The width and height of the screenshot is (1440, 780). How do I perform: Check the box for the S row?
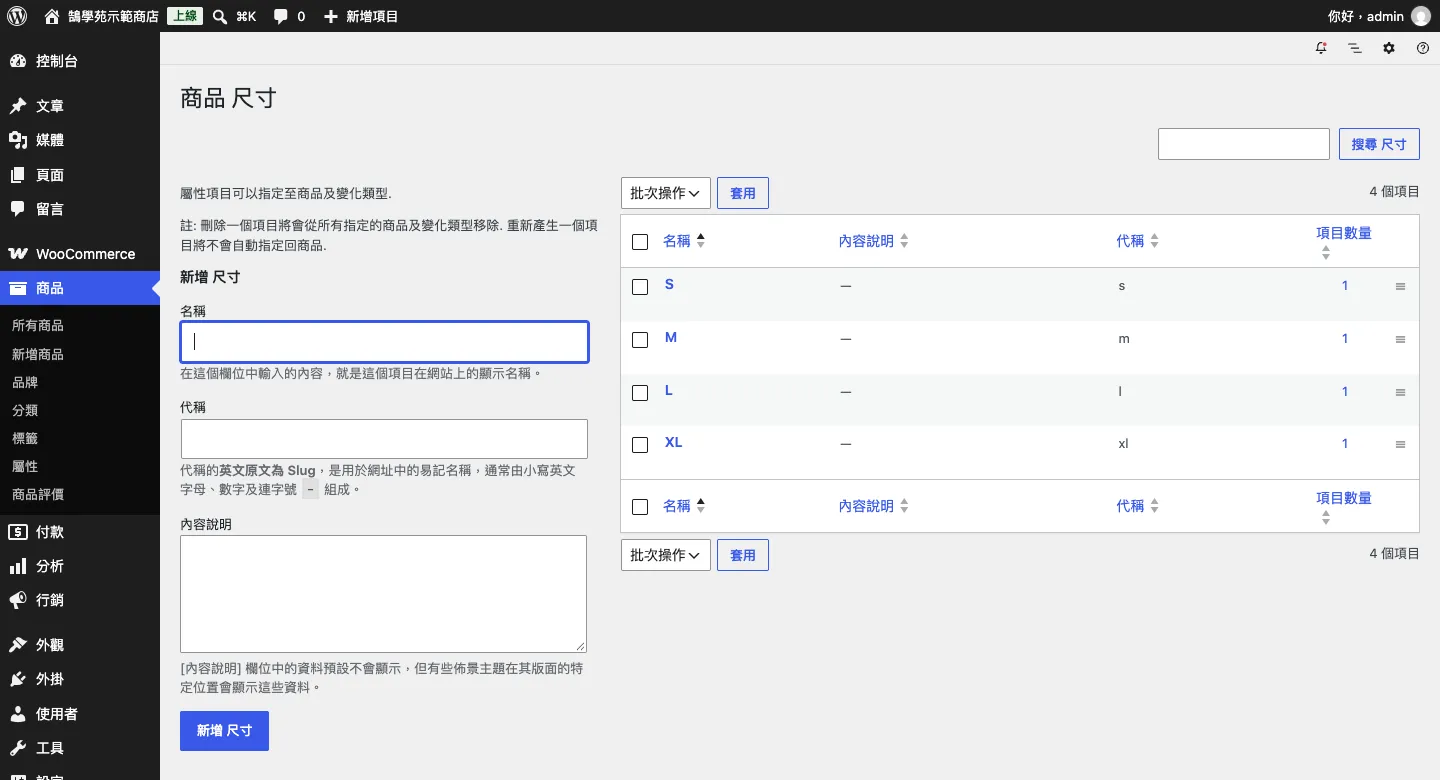pyautogui.click(x=640, y=287)
